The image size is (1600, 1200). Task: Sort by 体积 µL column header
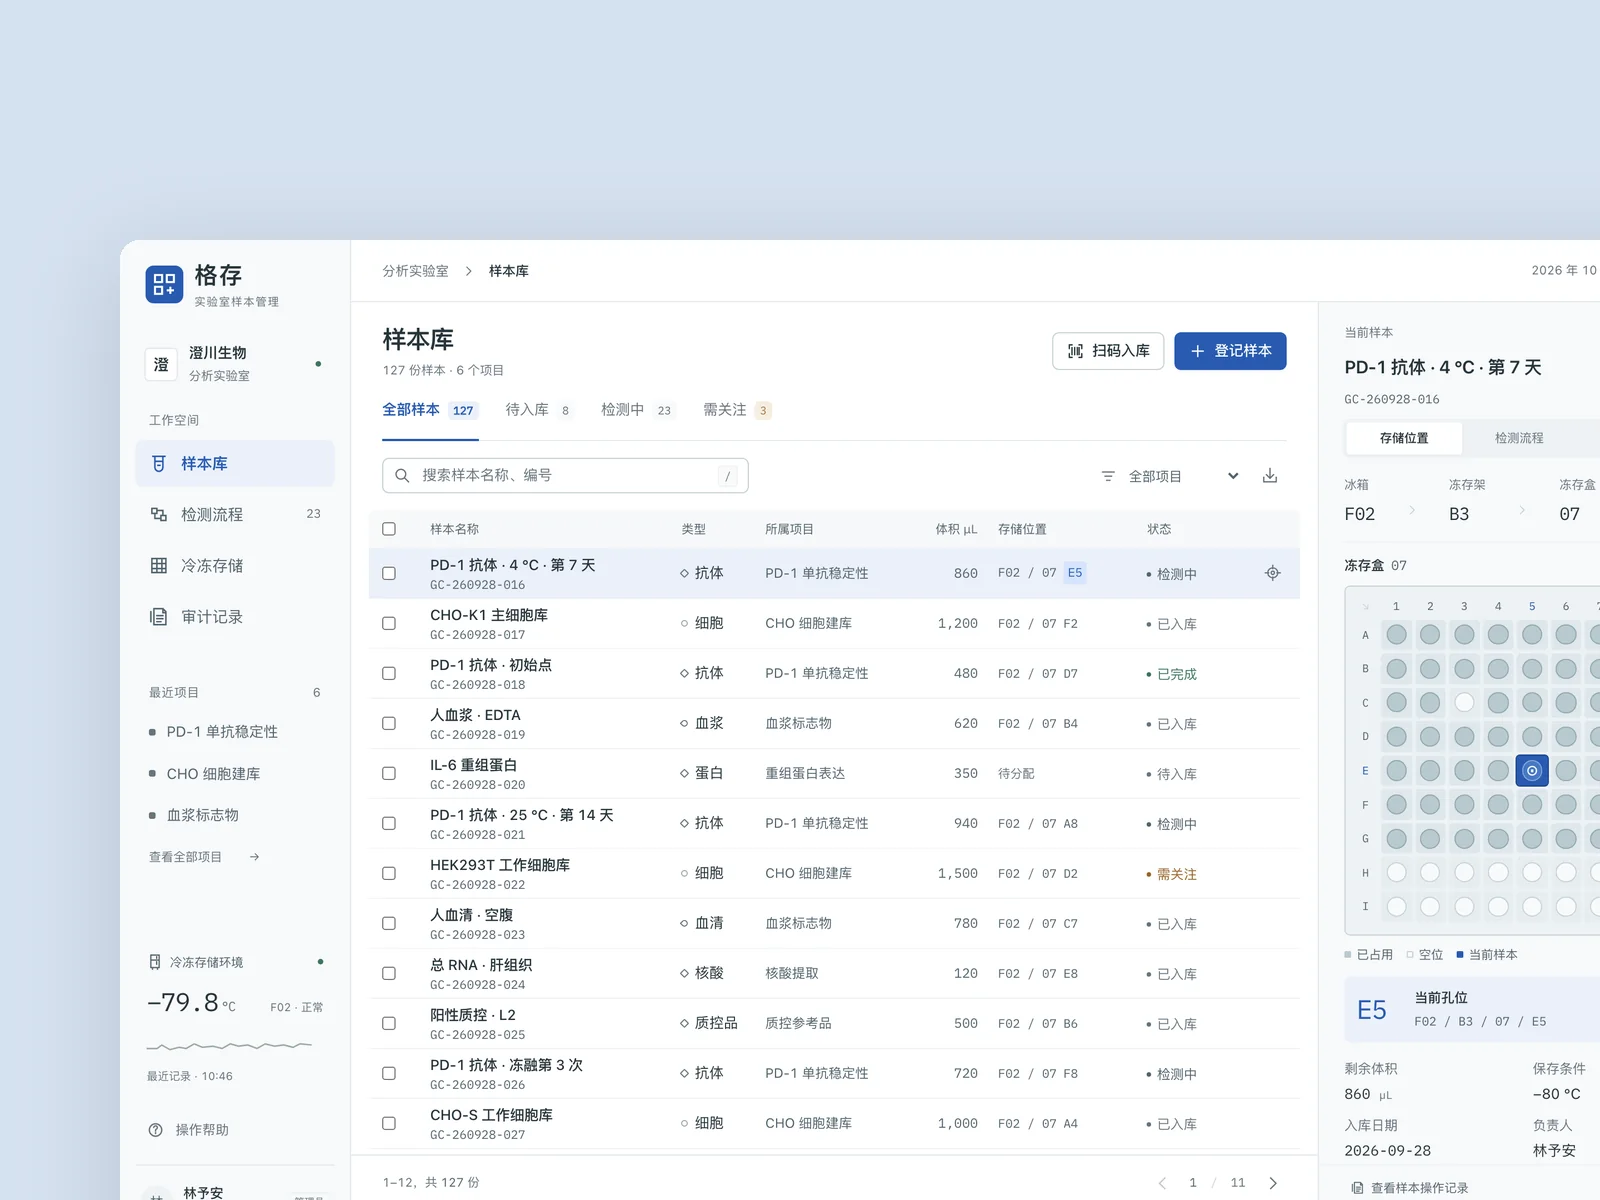956,529
